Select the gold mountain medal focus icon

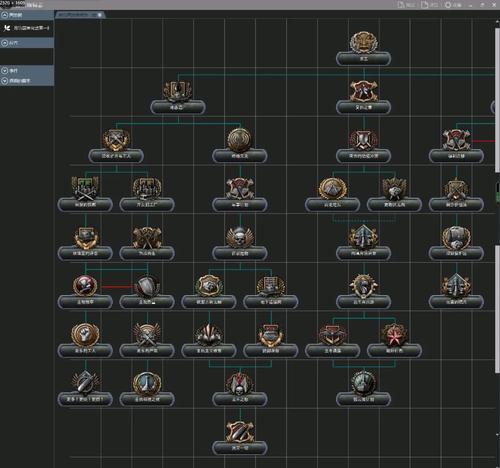pyautogui.click(x=333, y=189)
